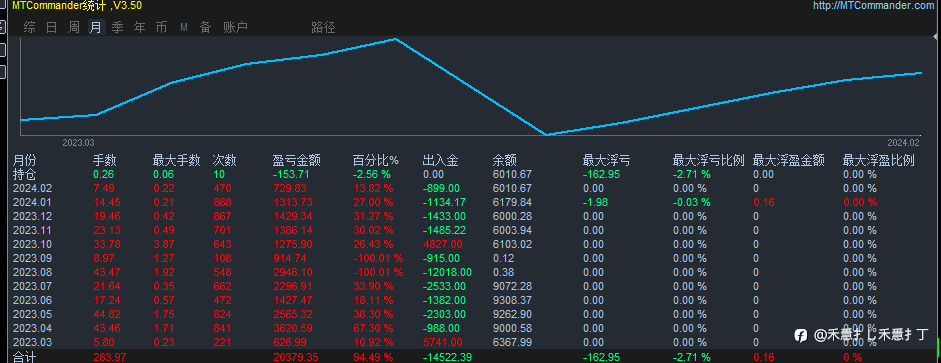This screenshot has height=363, width=941.
Task: Click the -0.03 % floating loss ratio
Action: click(x=692, y=202)
